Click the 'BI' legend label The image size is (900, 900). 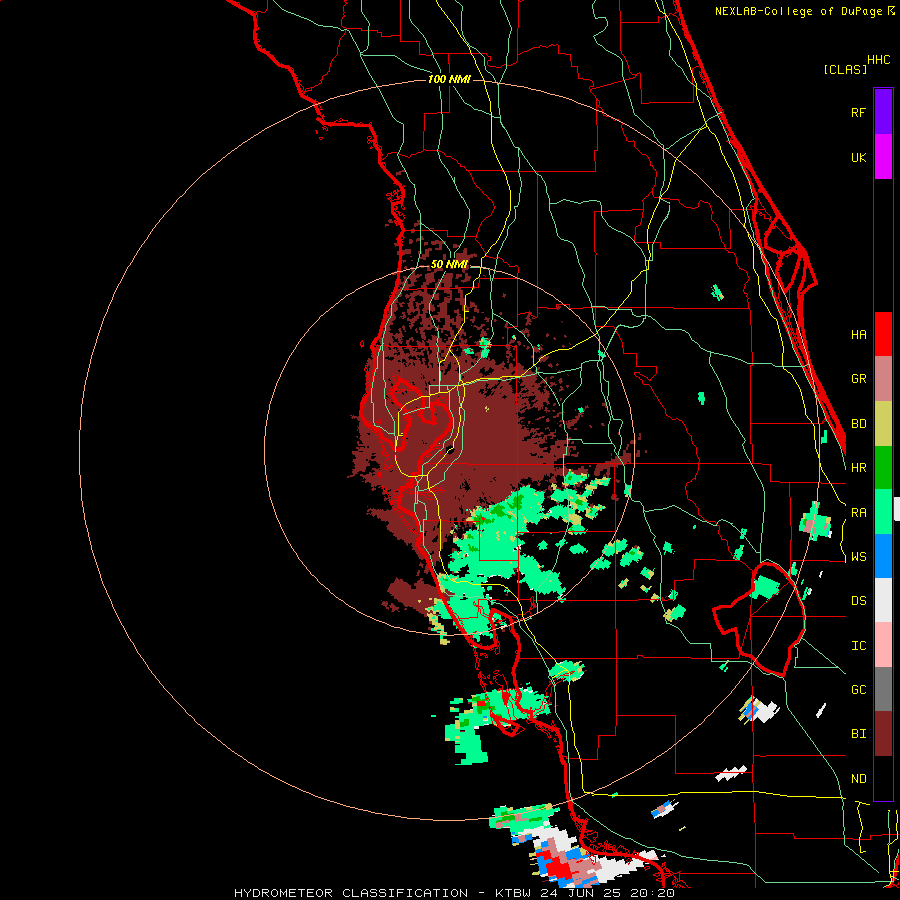(858, 734)
